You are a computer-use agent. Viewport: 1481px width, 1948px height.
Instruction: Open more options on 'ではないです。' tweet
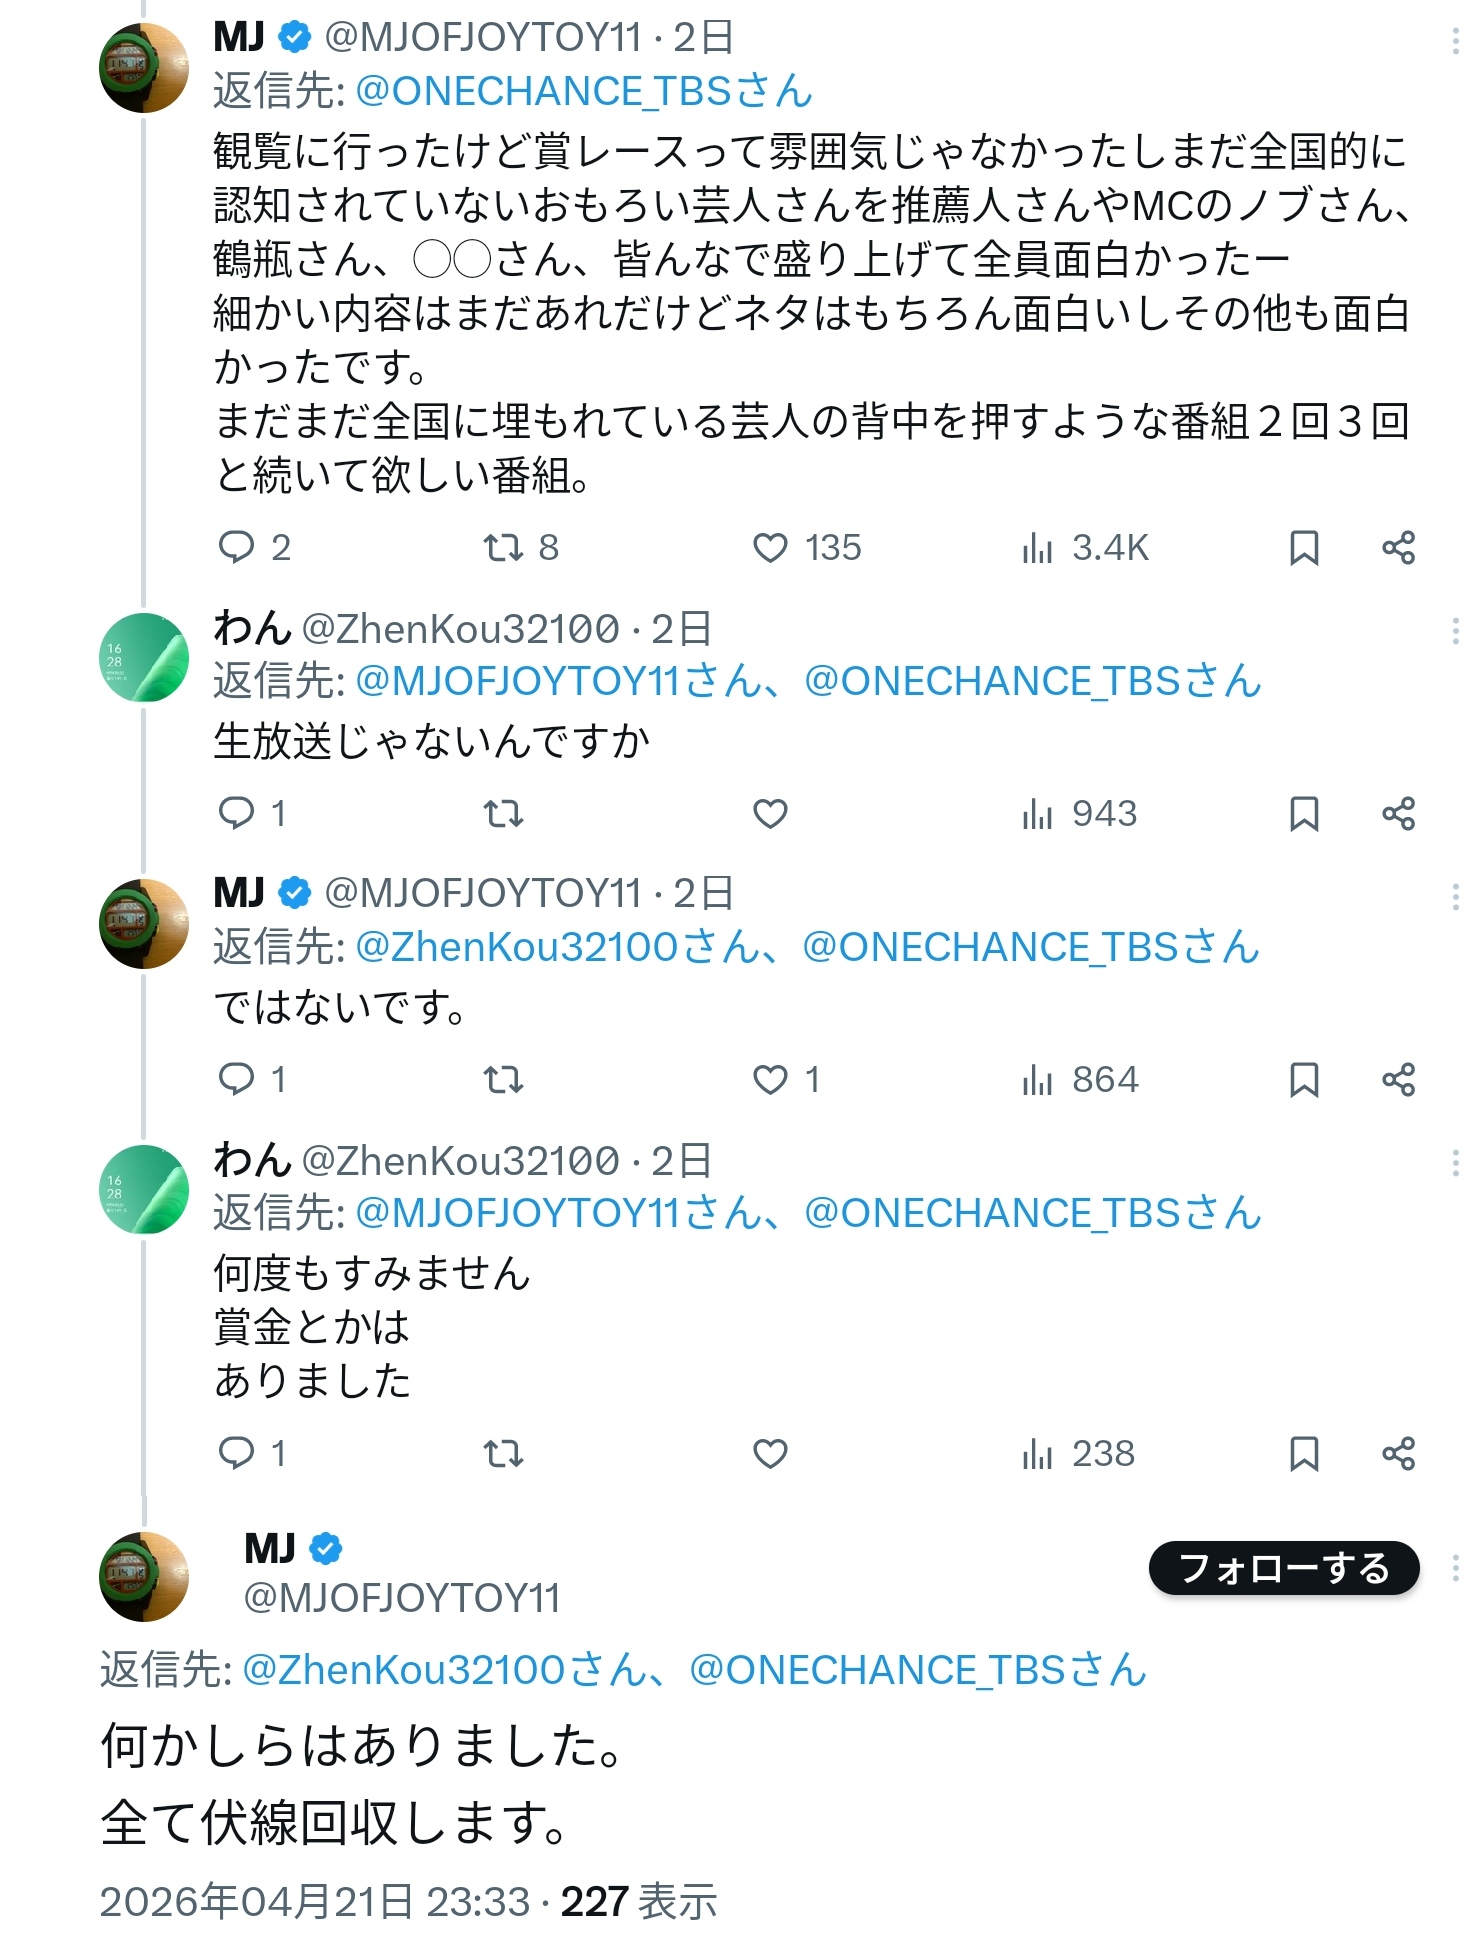coord(1455,896)
